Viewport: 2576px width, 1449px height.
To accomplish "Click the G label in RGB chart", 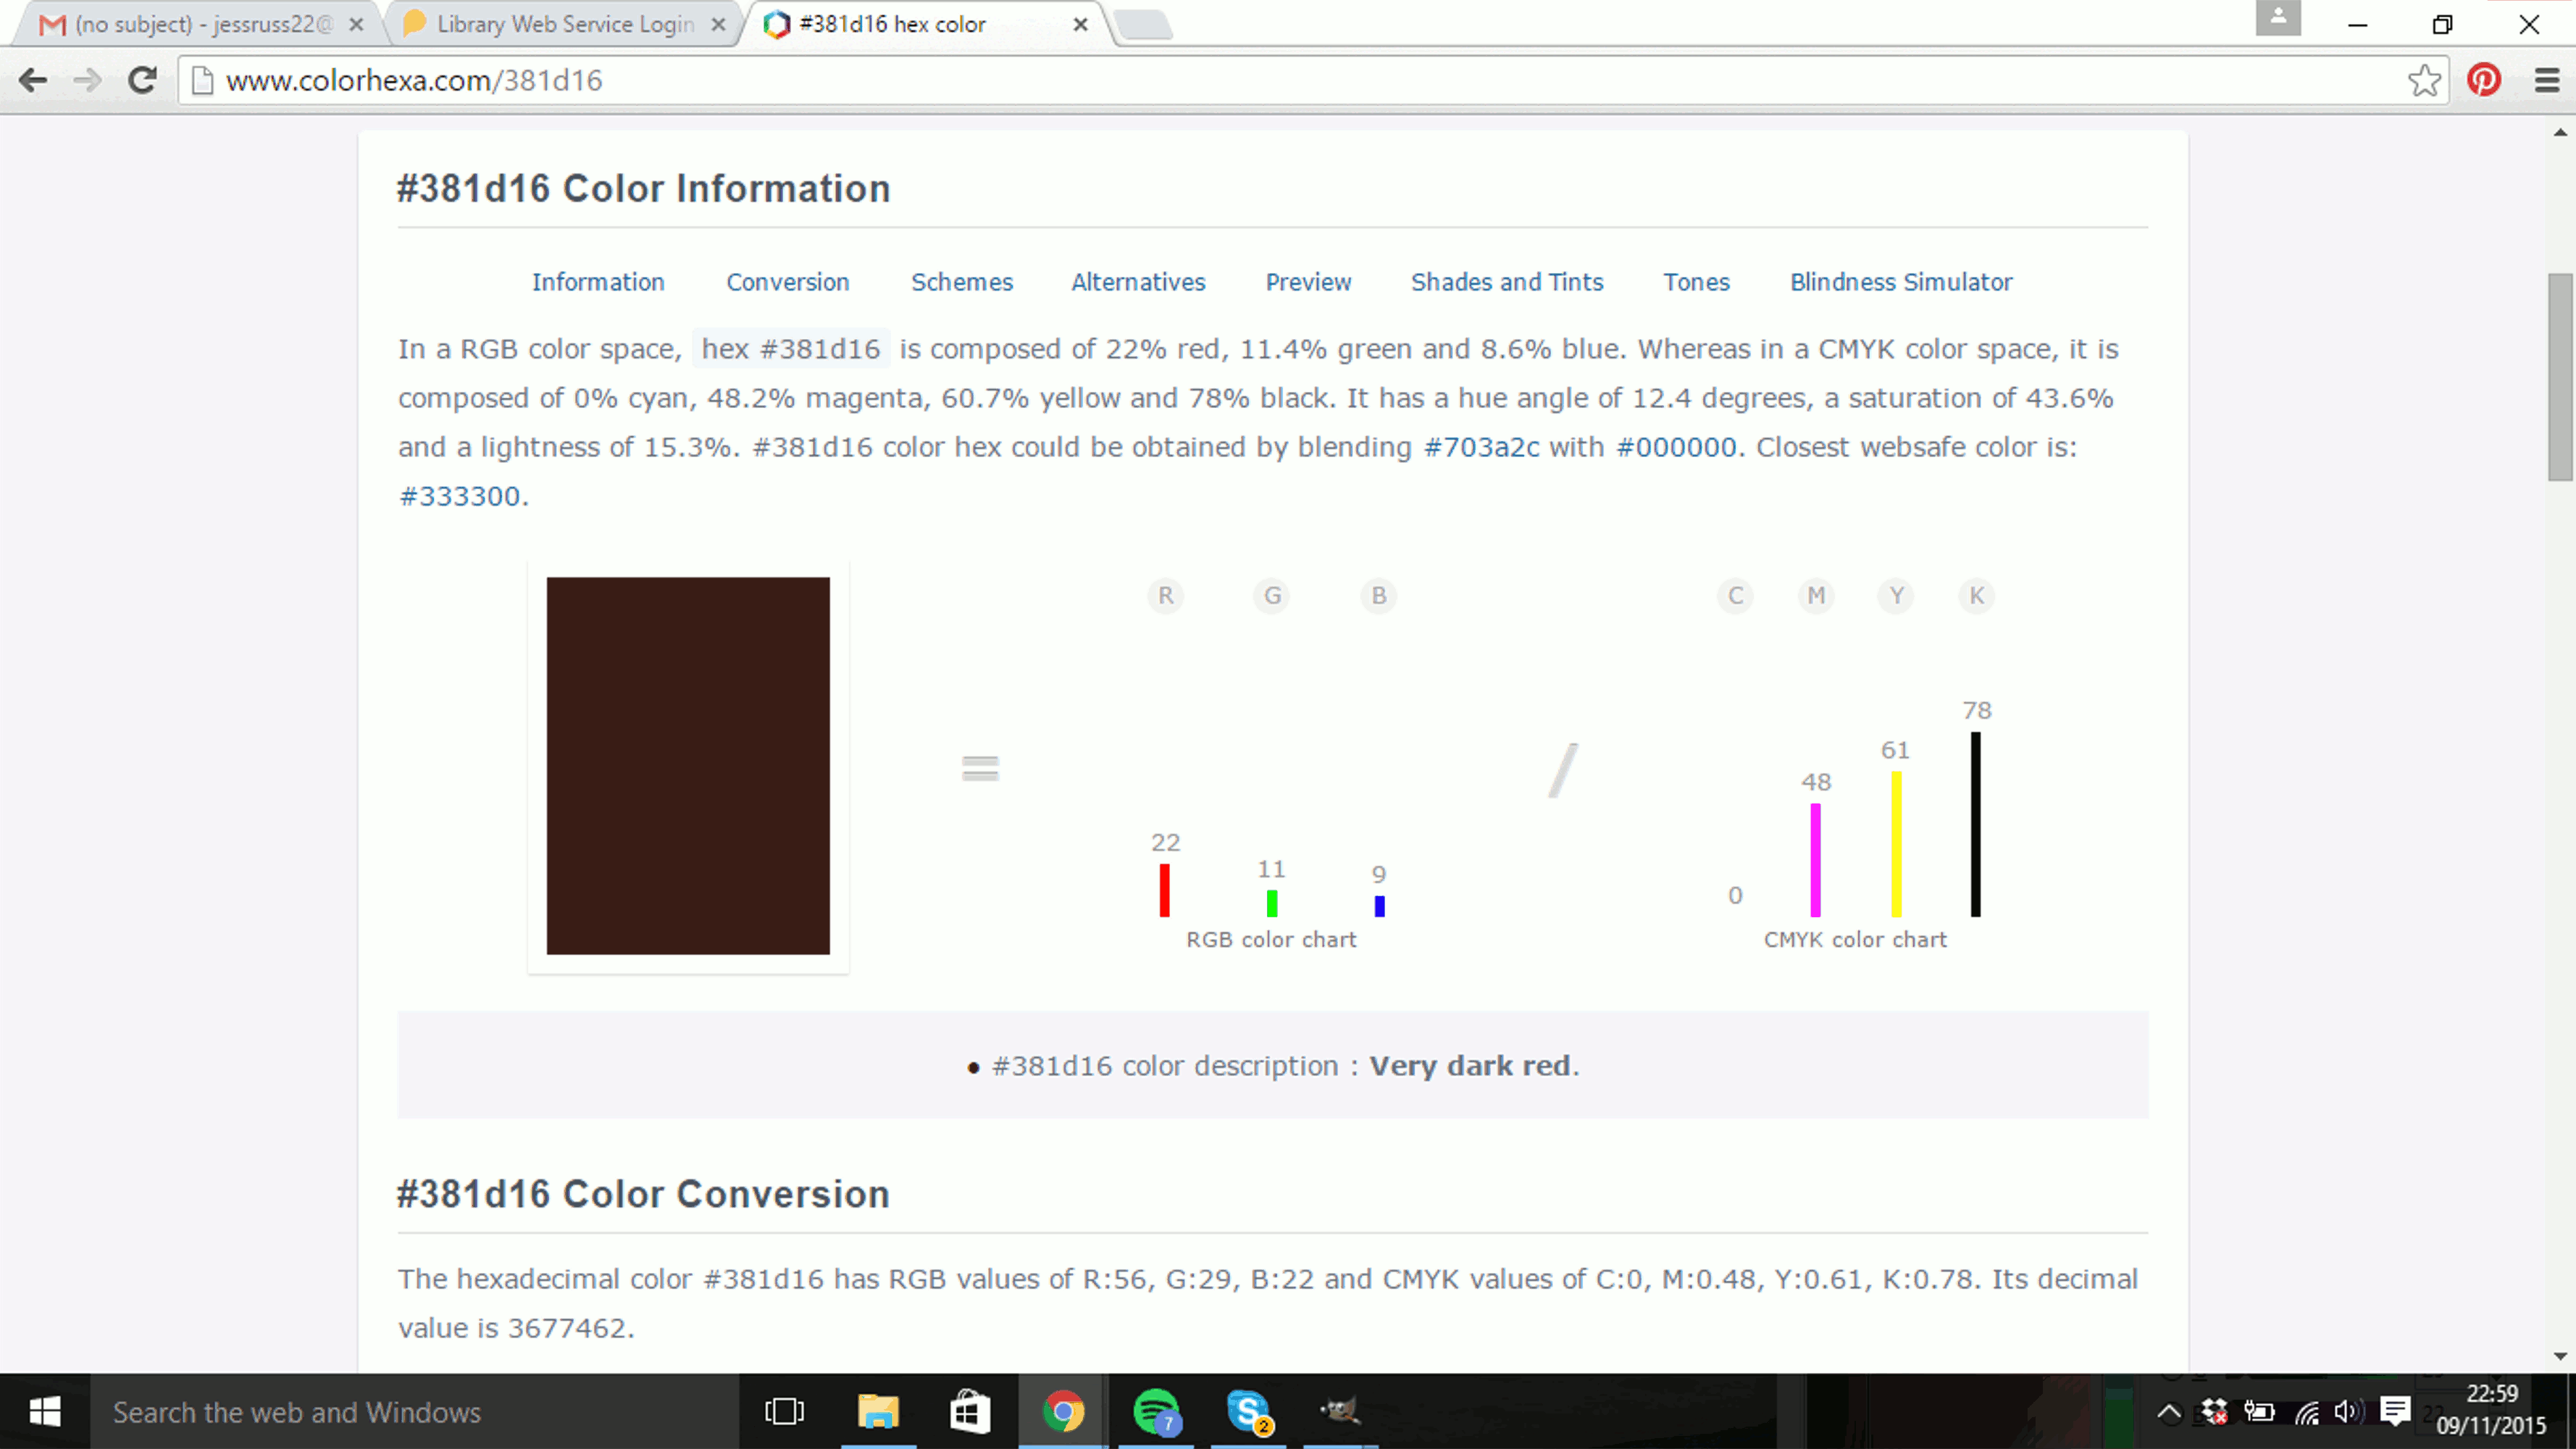I will coord(1272,596).
